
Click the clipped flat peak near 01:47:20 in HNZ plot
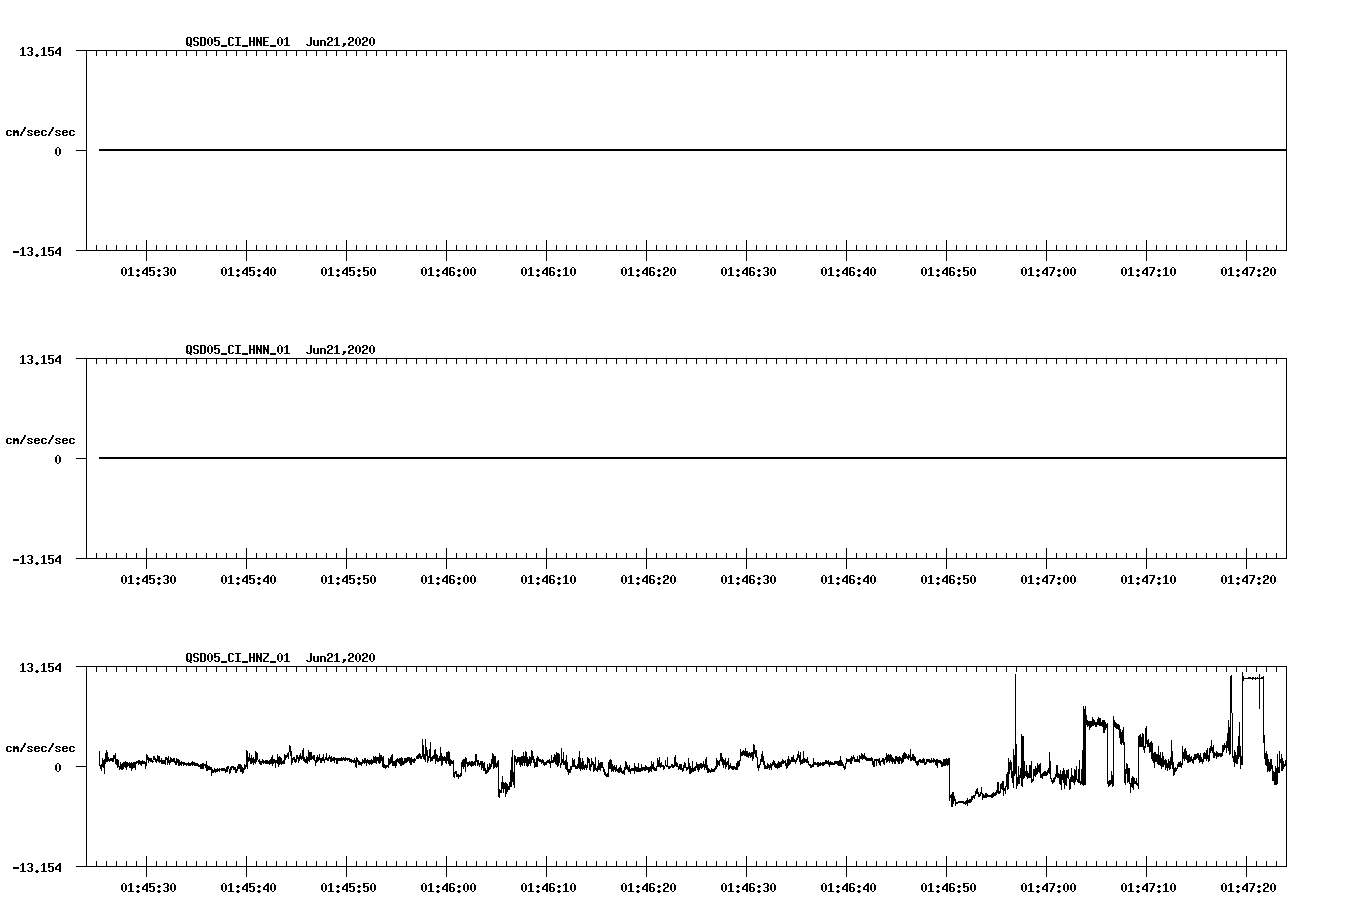point(1252,677)
